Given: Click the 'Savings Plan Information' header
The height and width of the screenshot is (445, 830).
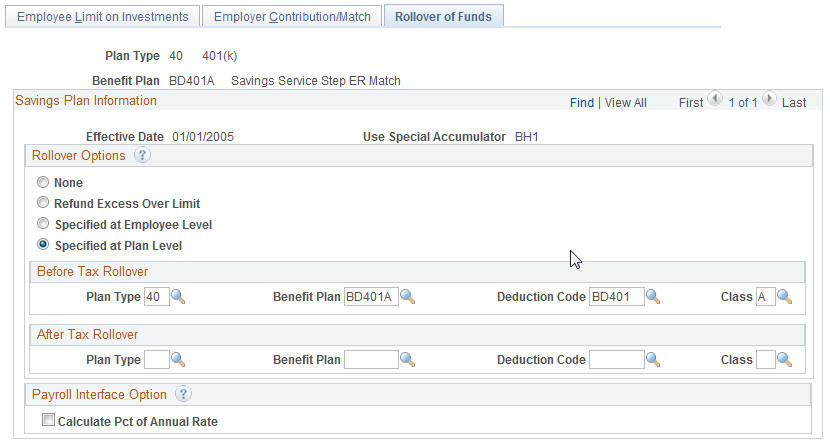Looking at the screenshot, I should coord(86,101).
